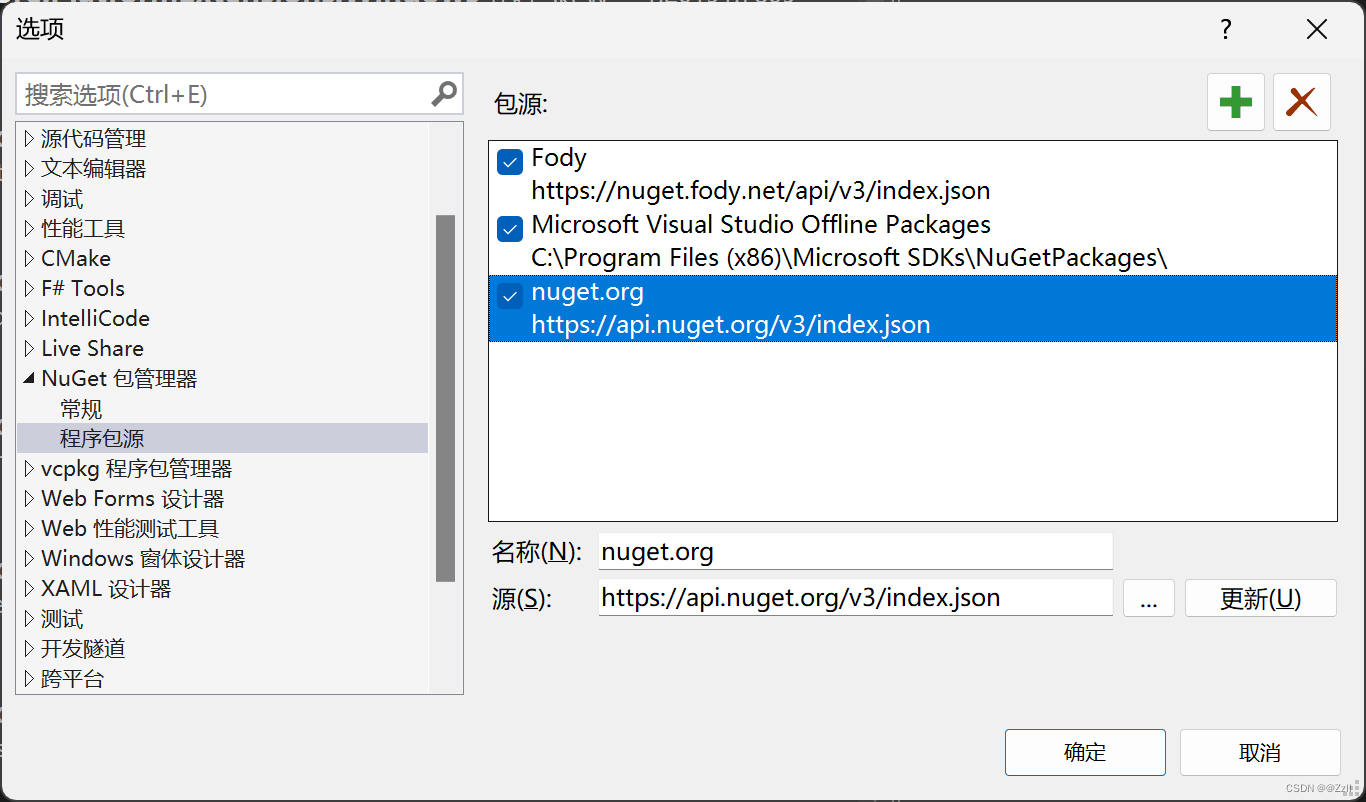Select the Fody entry in the package sources list
The height and width of the screenshot is (802, 1366).
(700, 175)
